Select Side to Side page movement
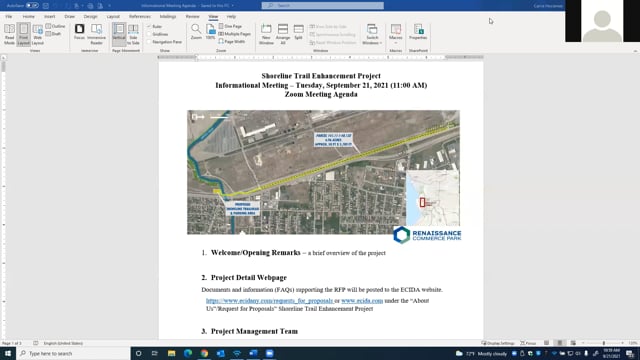 (133, 34)
